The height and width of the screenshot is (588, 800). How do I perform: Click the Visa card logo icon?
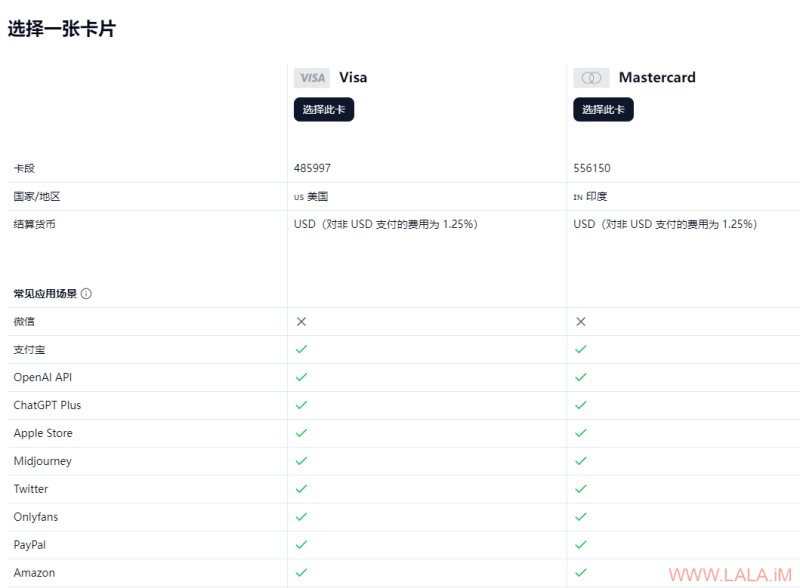coord(312,78)
